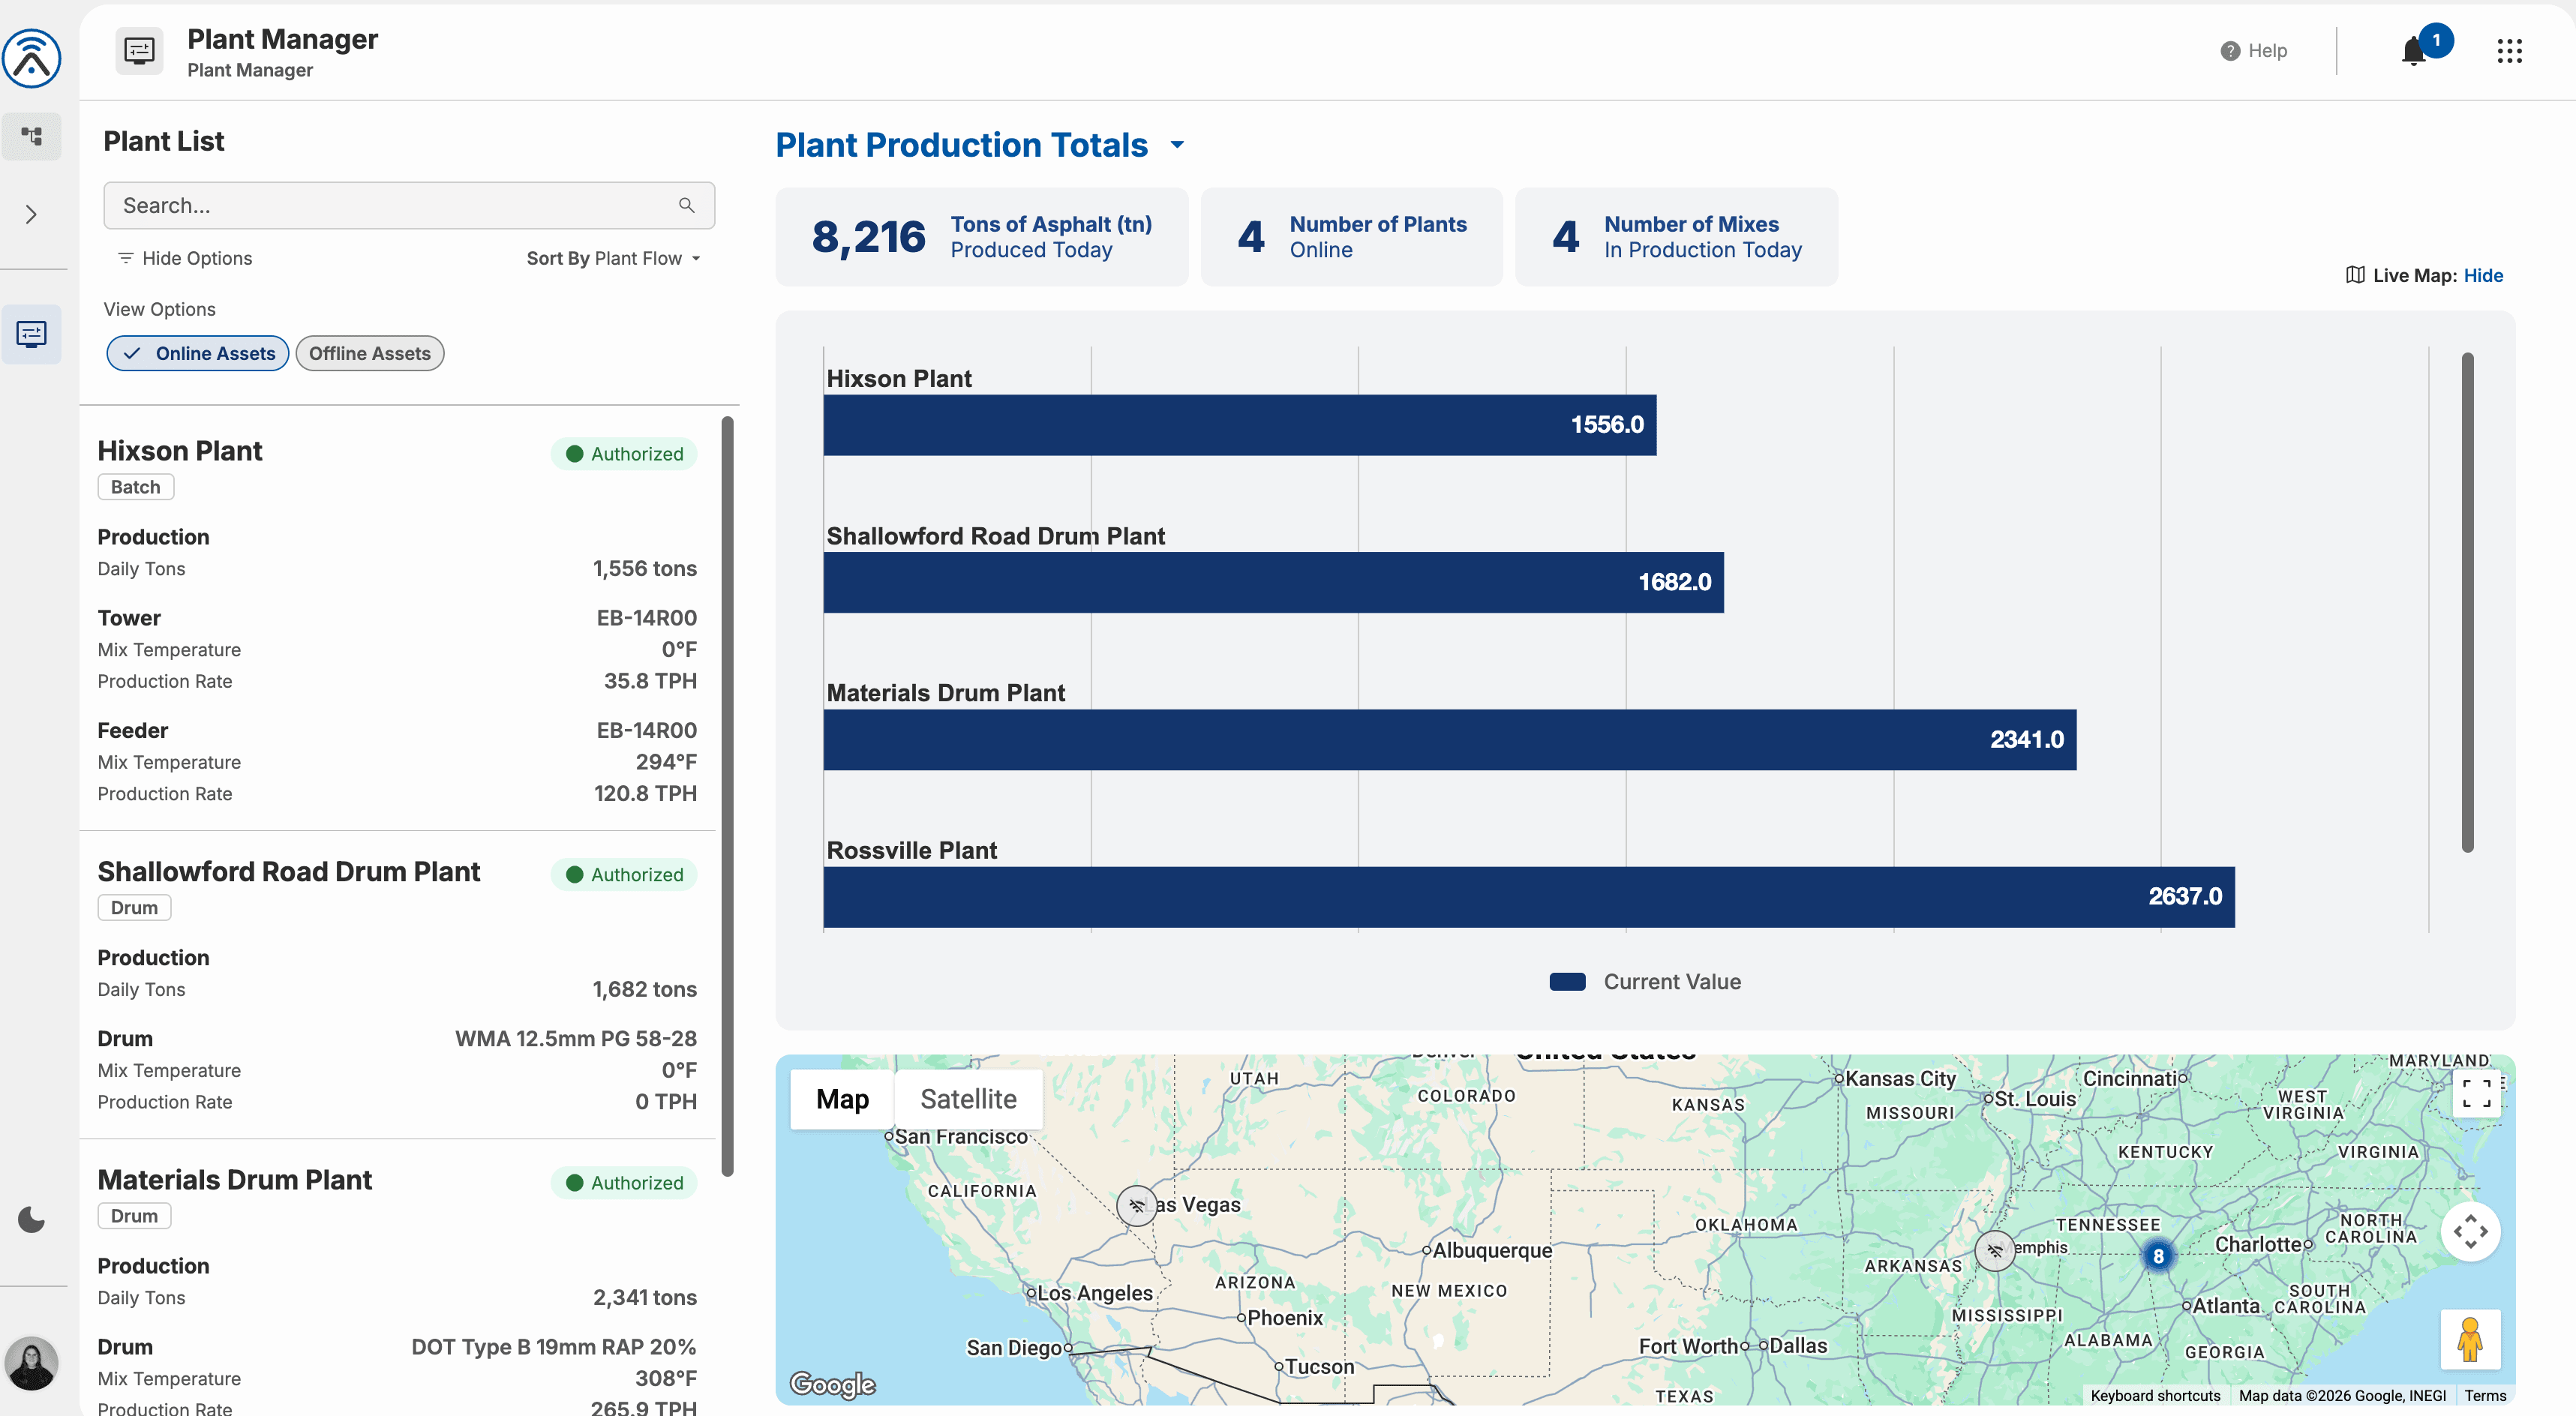Select the Map view tab
The width and height of the screenshot is (2576, 1416).
coord(842,1099)
